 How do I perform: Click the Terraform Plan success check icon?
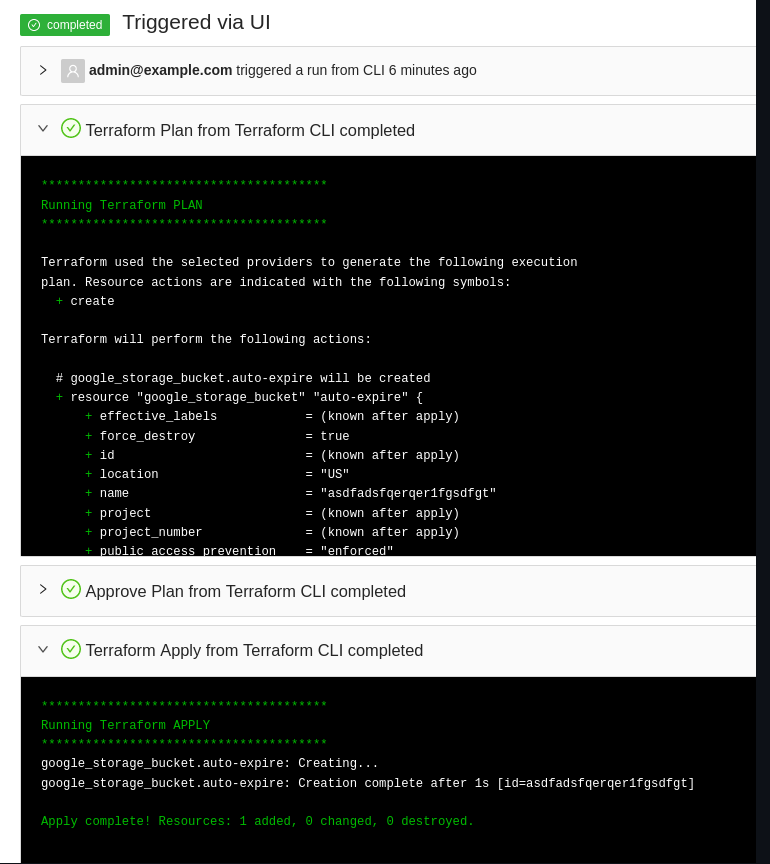pyautogui.click(x=71, y=128)
